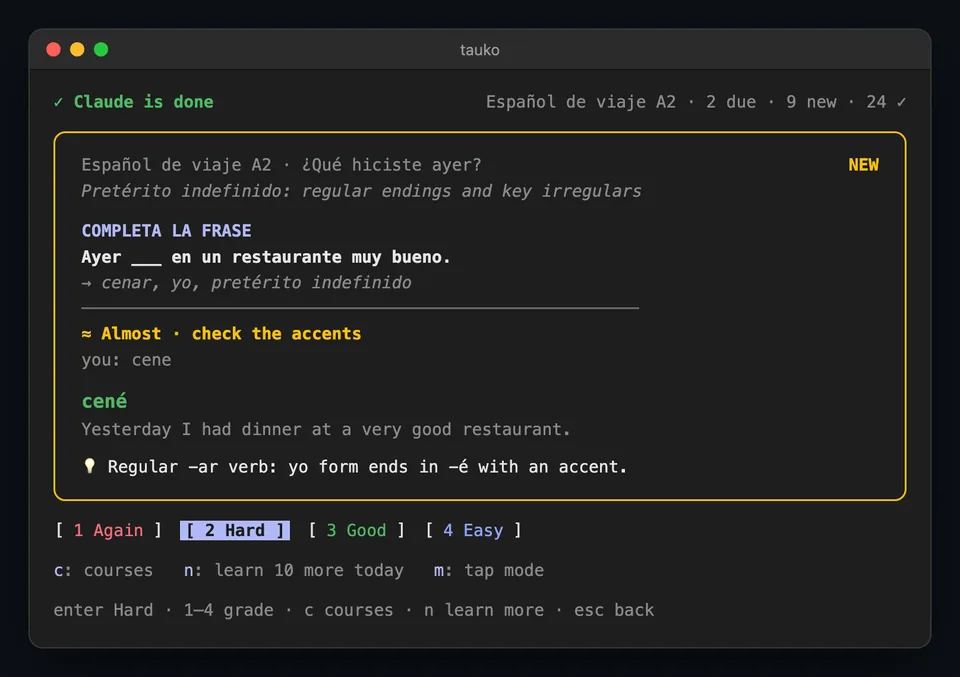Click the green checkmark beside Claude is done
960x677 pixels.
58,102
